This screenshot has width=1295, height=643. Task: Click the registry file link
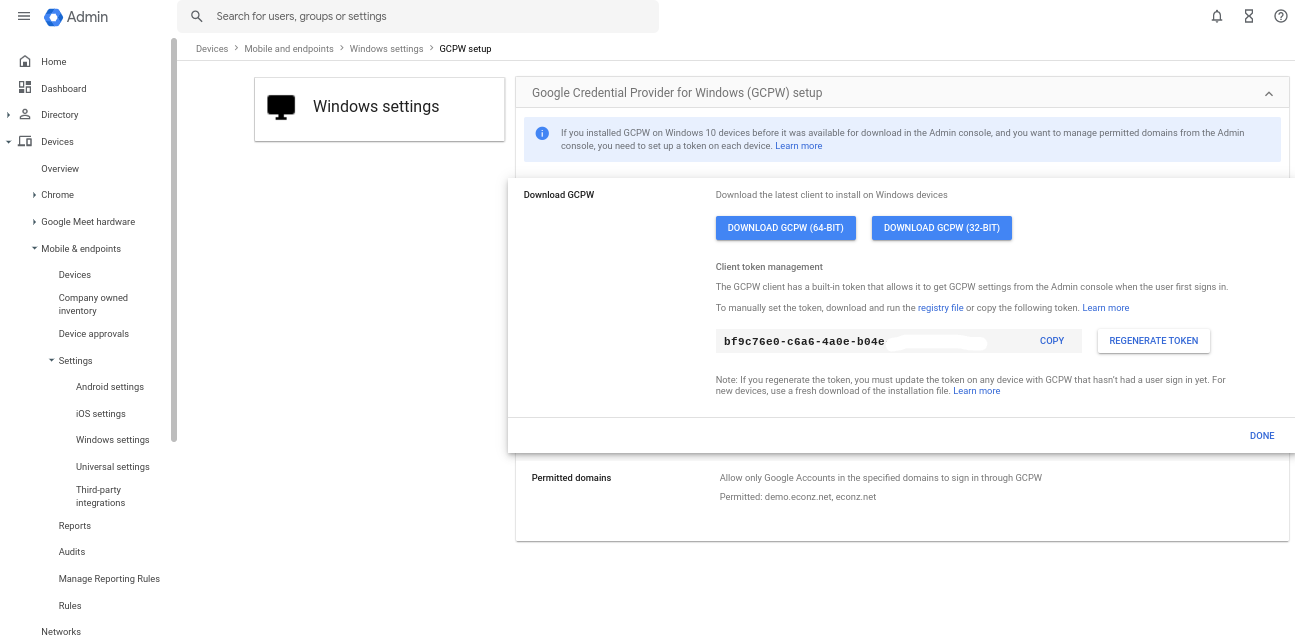(x=941, y=308)
